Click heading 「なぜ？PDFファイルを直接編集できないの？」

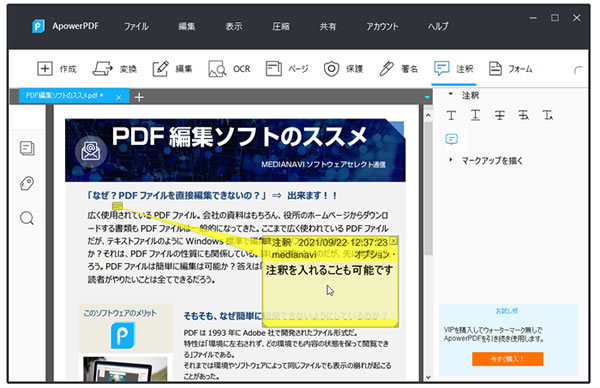tap(177, 196)
